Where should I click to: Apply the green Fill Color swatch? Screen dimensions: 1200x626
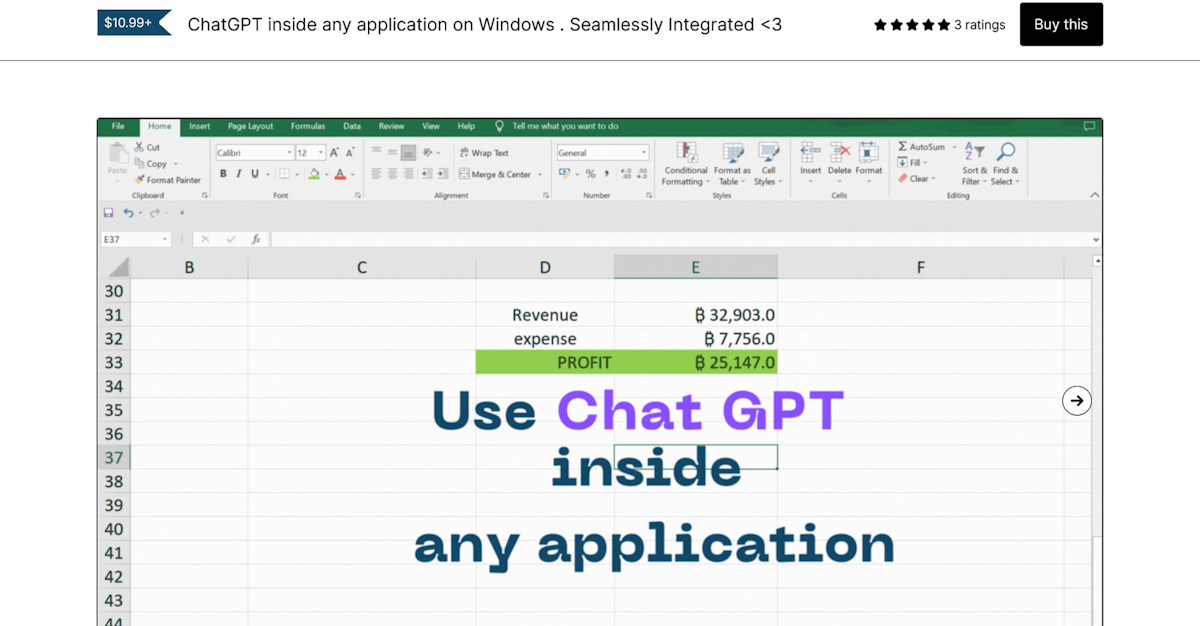click(314, 174)
